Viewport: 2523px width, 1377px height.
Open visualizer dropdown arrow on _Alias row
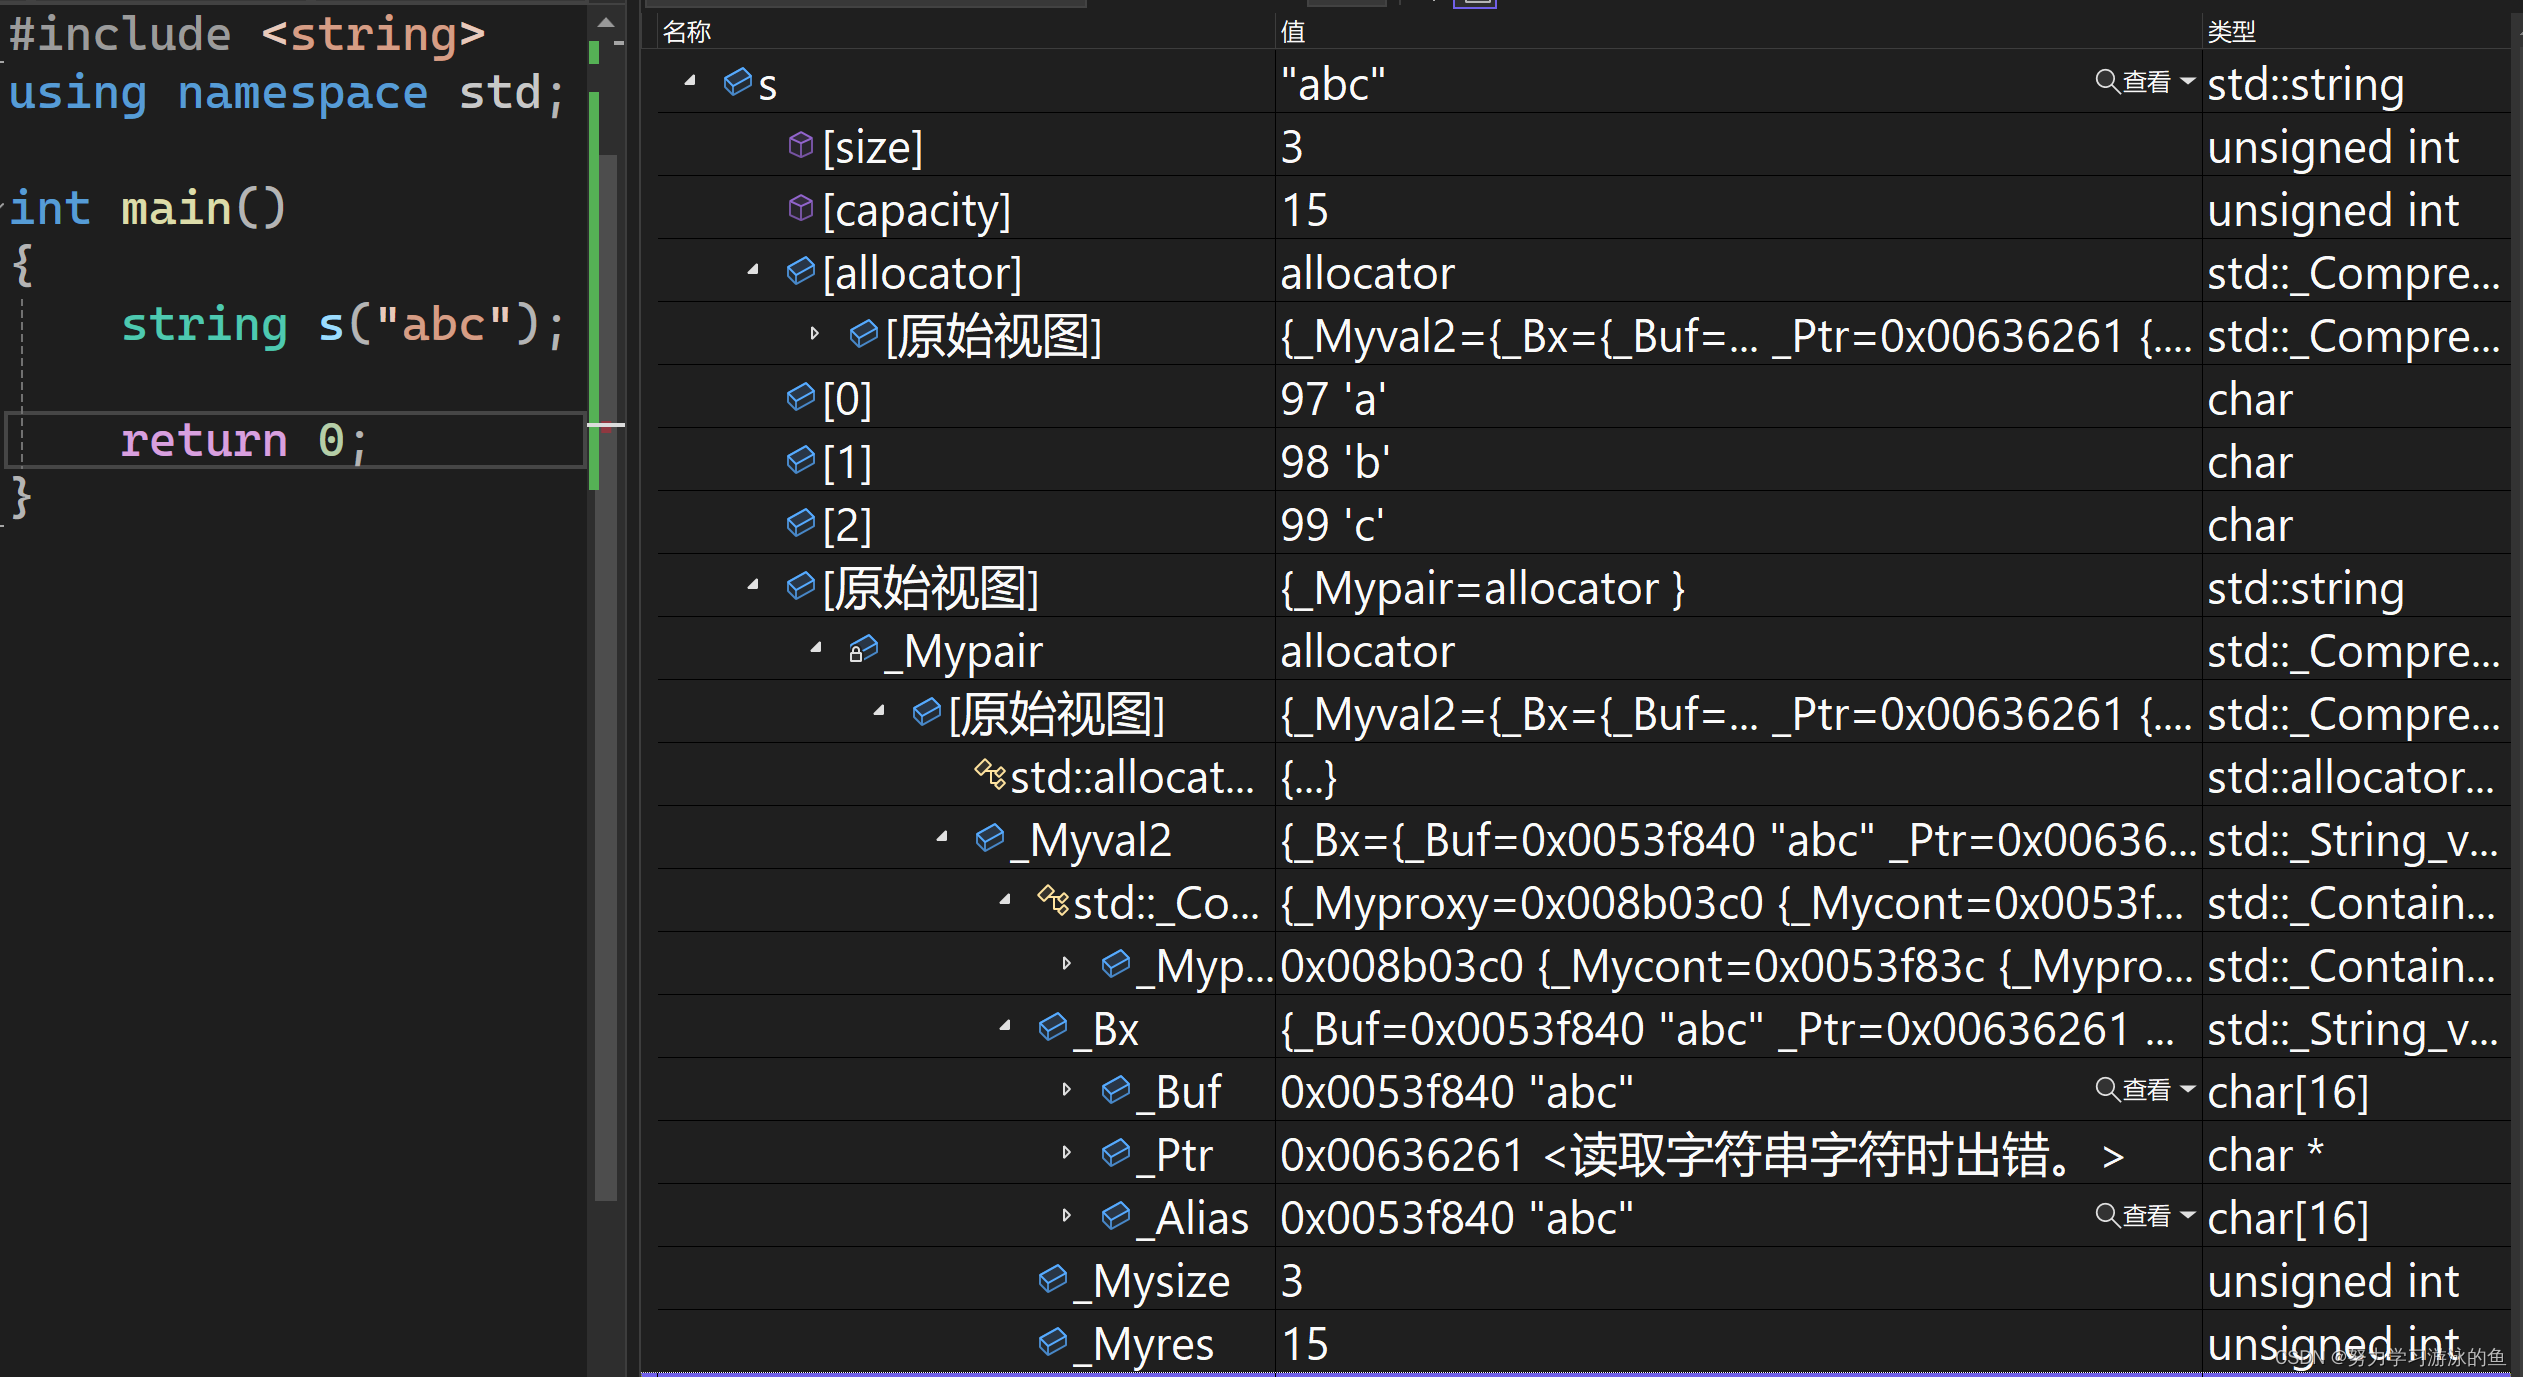[x=2187, y=1215]
